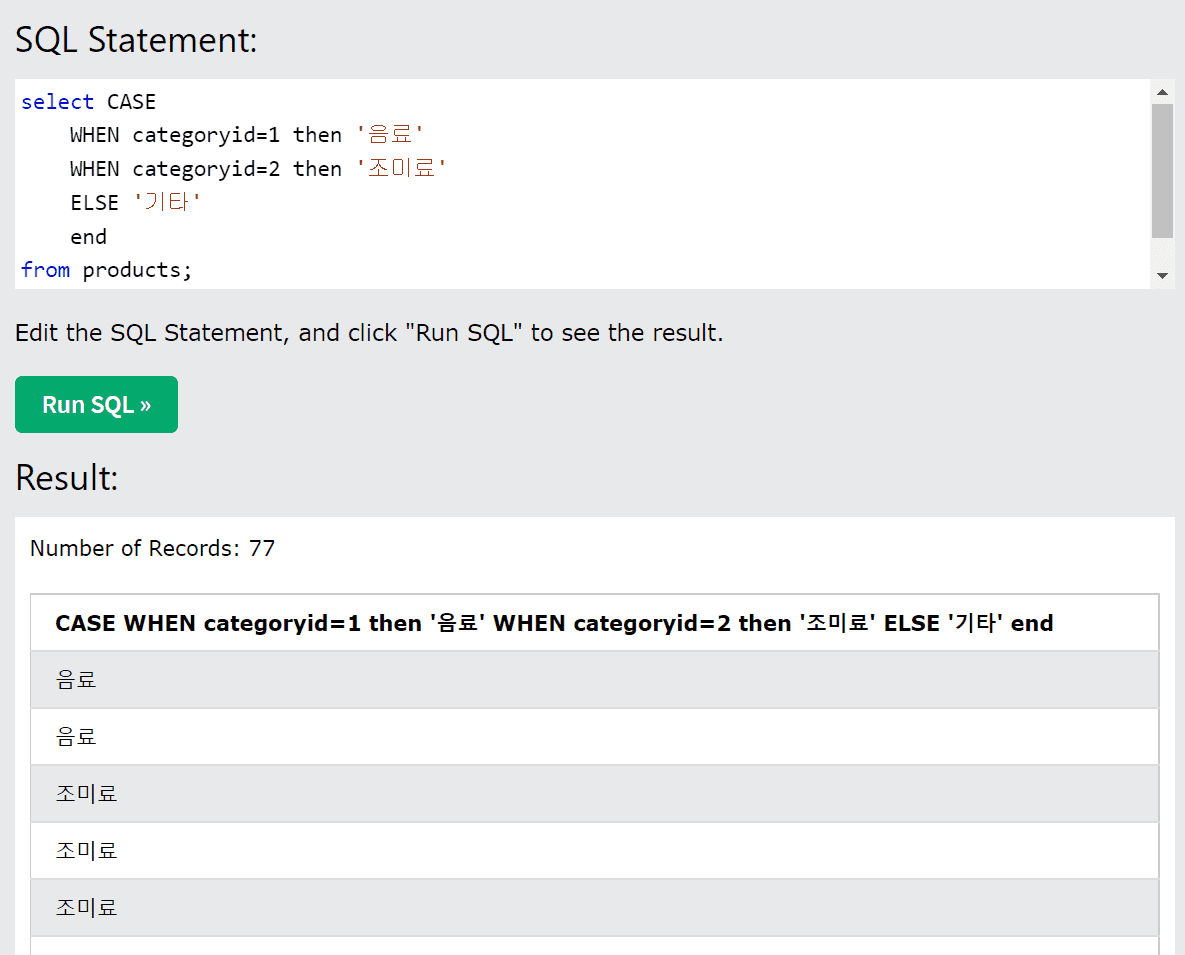The image size is (1185, 955).
Task: Click the SQL editor's scroll up arrow
Action: coord(1162,91)
